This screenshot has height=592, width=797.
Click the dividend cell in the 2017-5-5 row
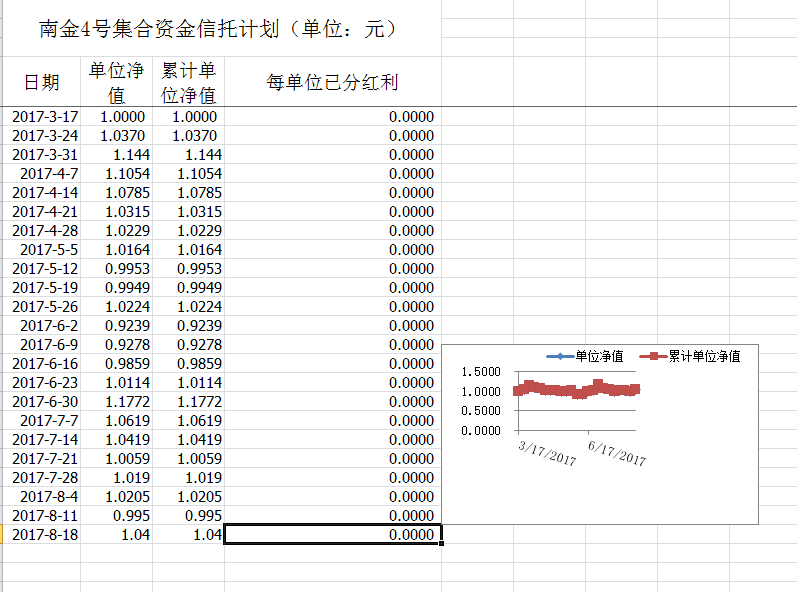point(332,250)
